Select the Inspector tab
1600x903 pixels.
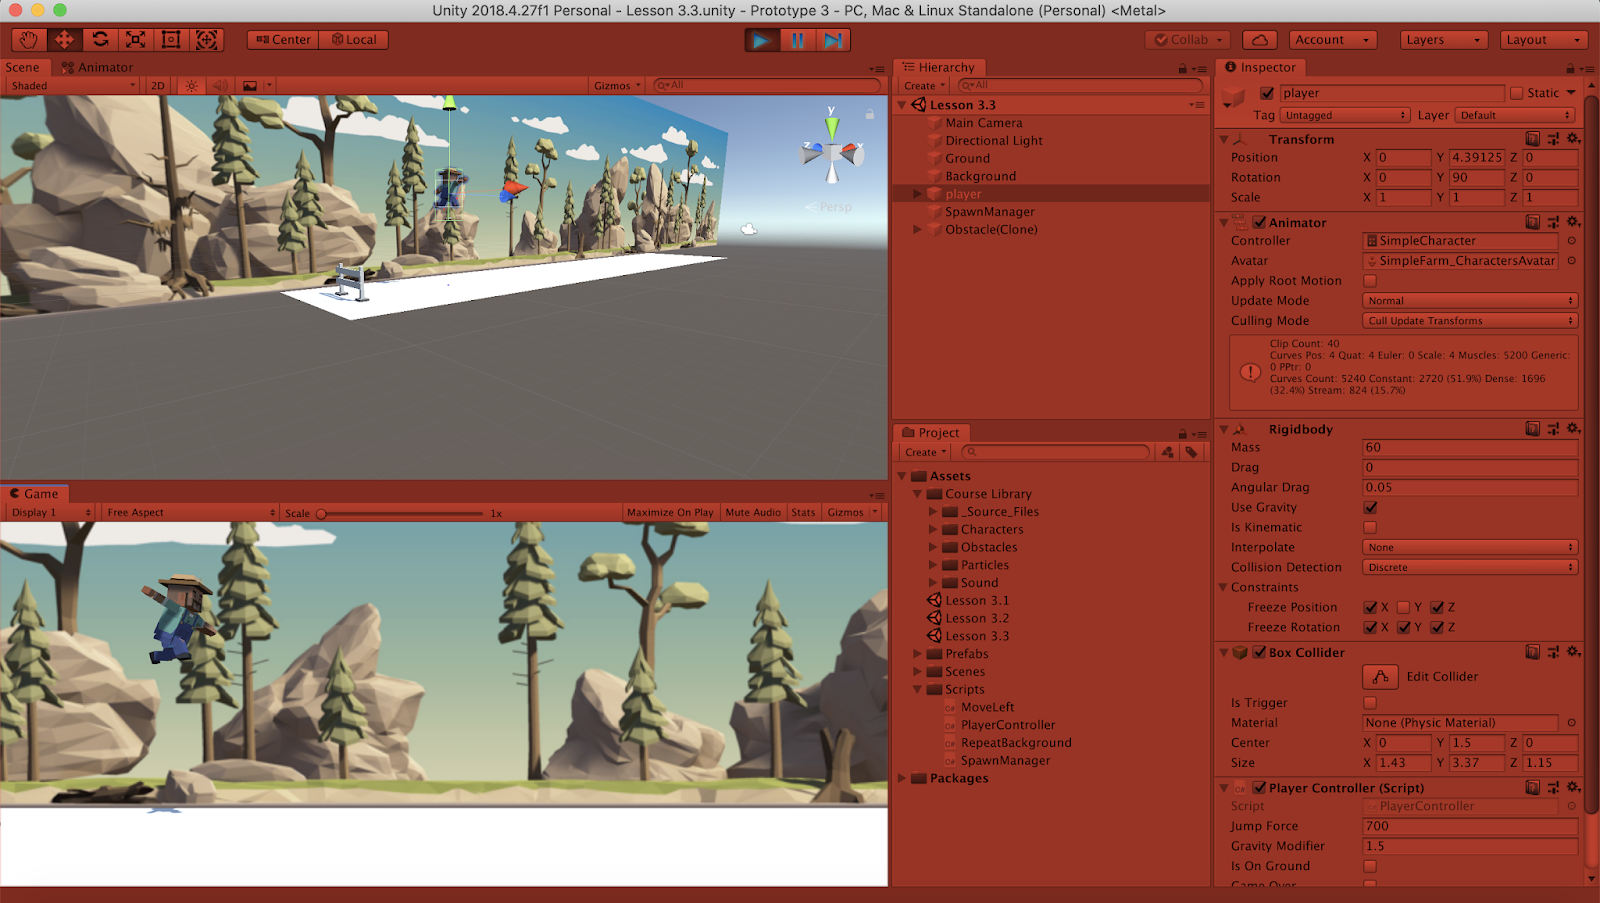(1260, 68)
